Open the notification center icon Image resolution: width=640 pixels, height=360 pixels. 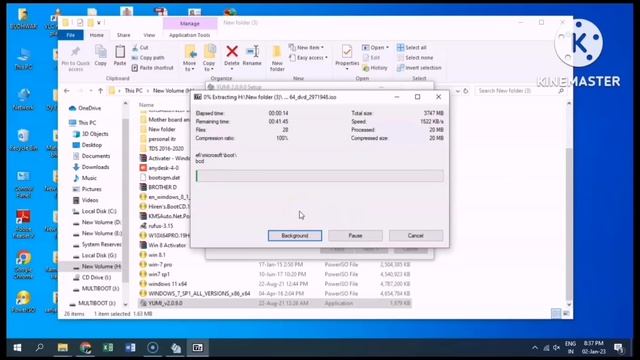point(619,348)
